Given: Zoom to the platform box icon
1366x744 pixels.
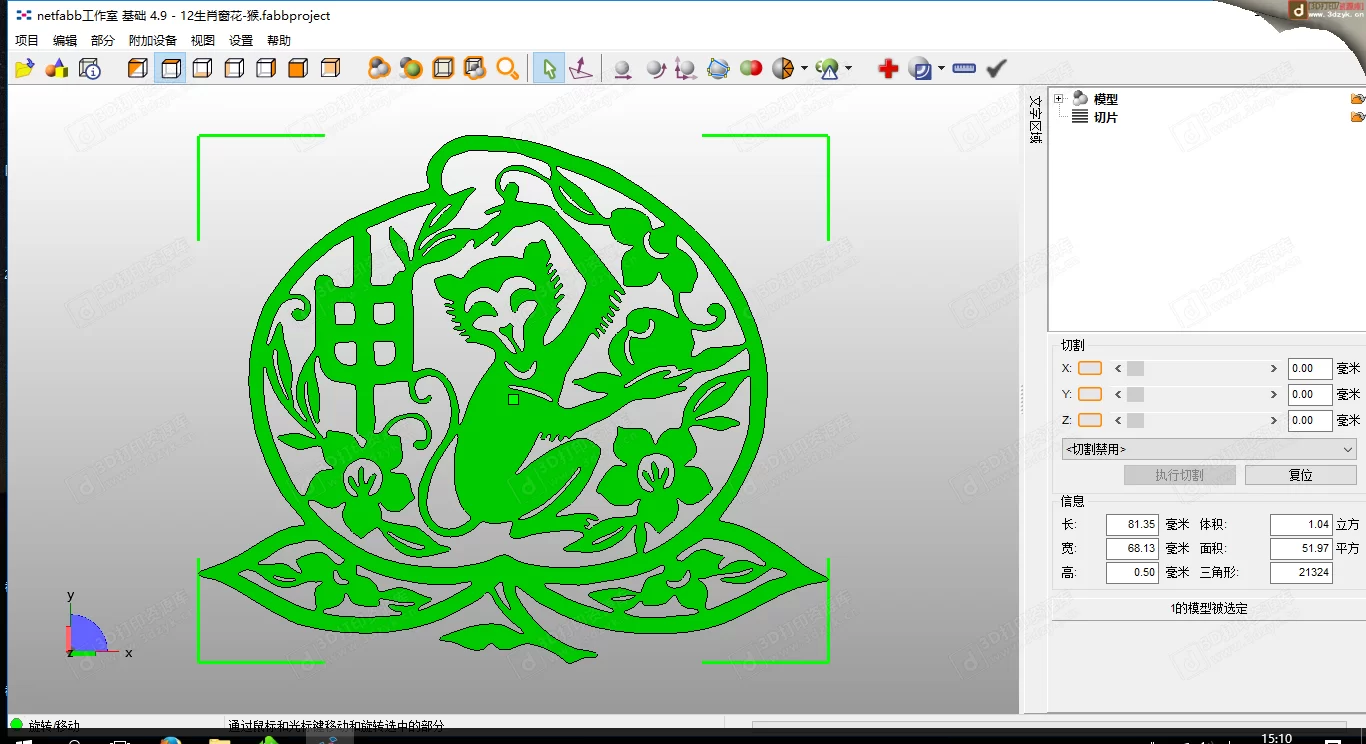Looking at the screenshot, I should [443, 68].
